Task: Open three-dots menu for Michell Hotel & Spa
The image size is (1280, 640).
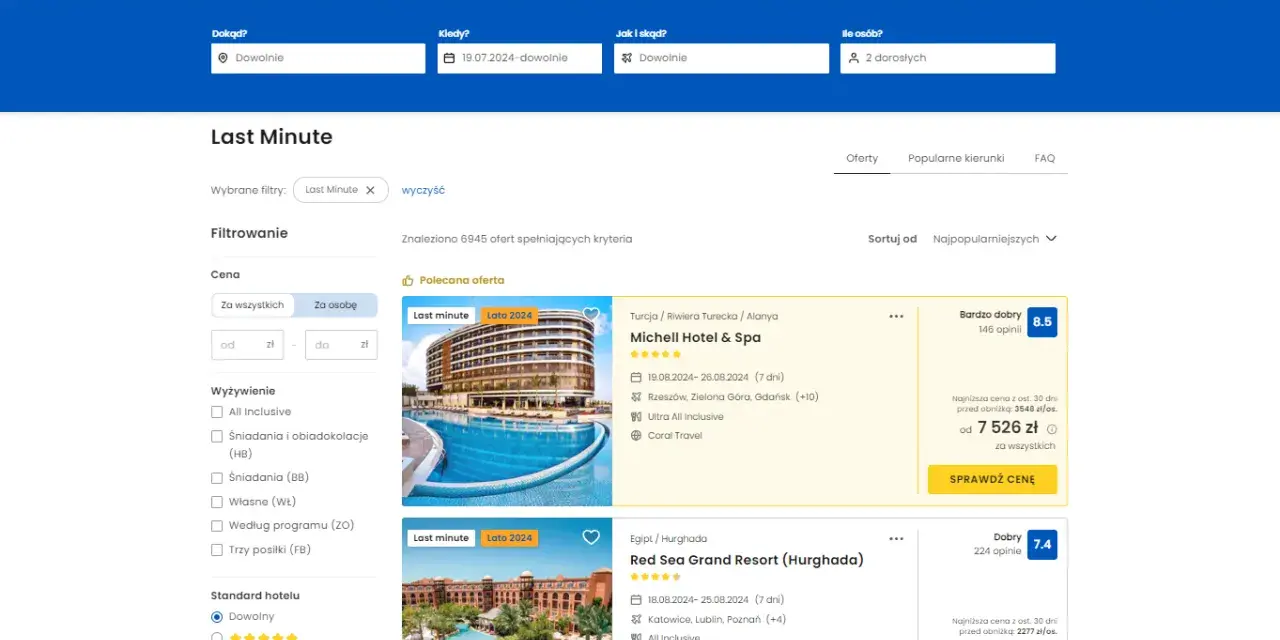Action: click(x=896, y=316)
